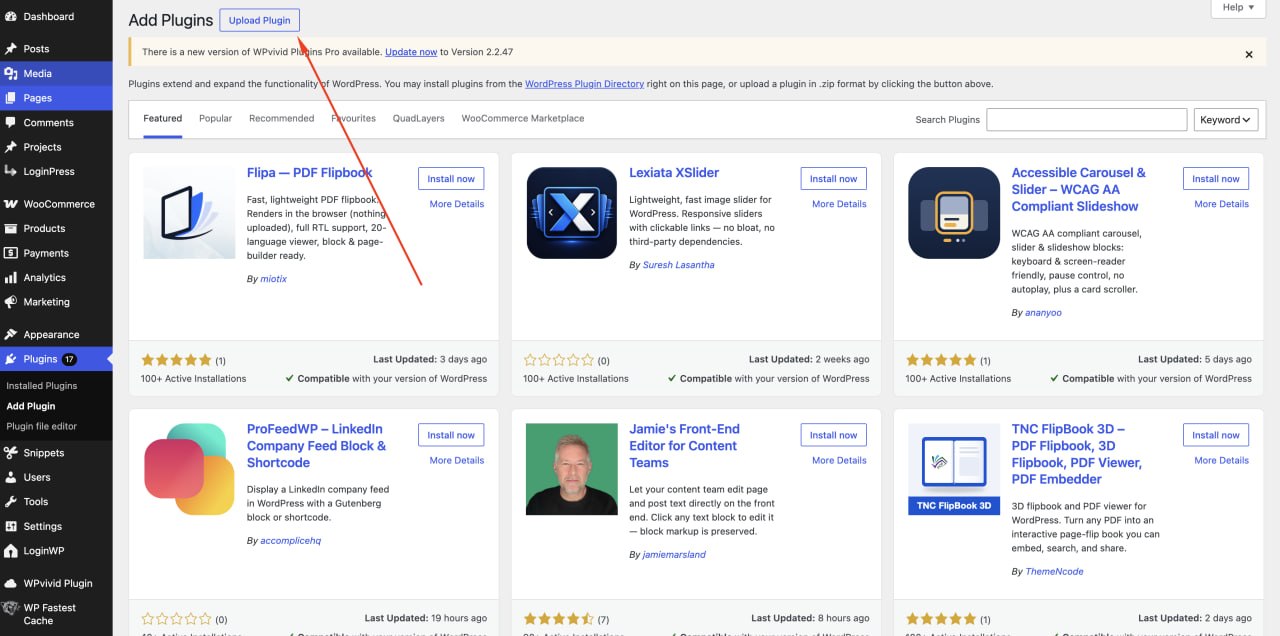The image size is (1280, 636).
Task: Open the Dashboard icon in sidebar
Action: click(11, 17)
